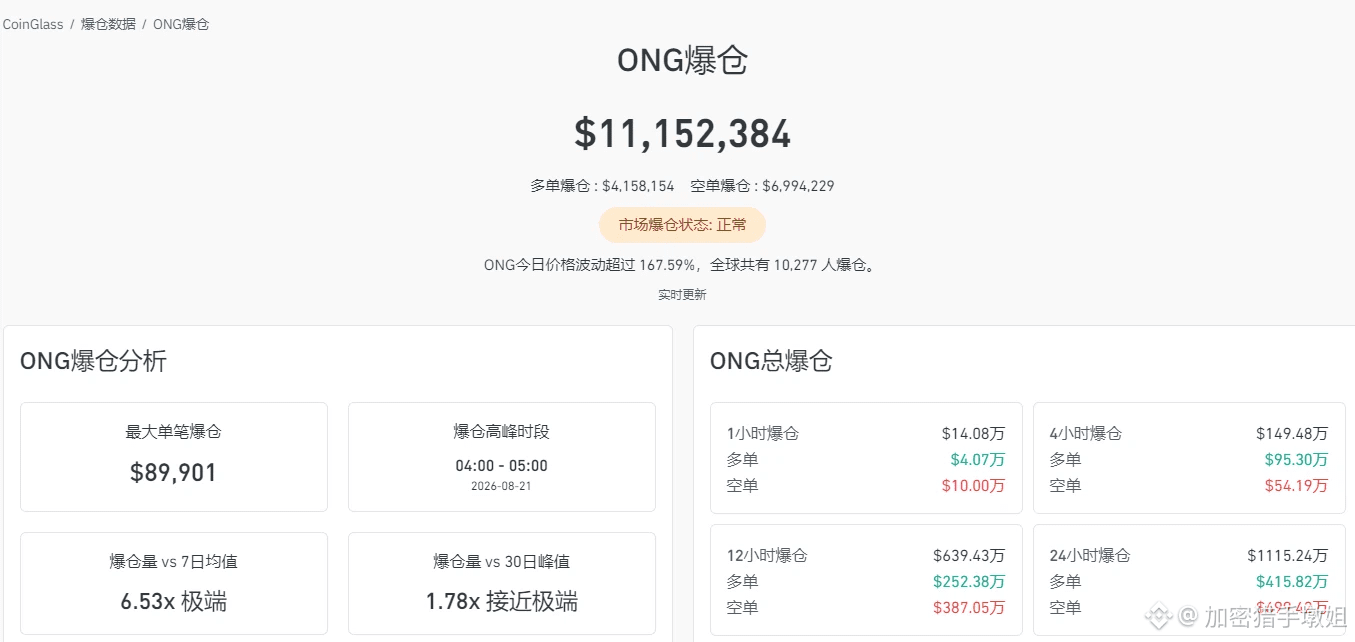This screenshot has width=1355, height=642.
Task: Click the 爆仓高峰时段 card label
Action: pyautogui.click(x=501, y=432)
